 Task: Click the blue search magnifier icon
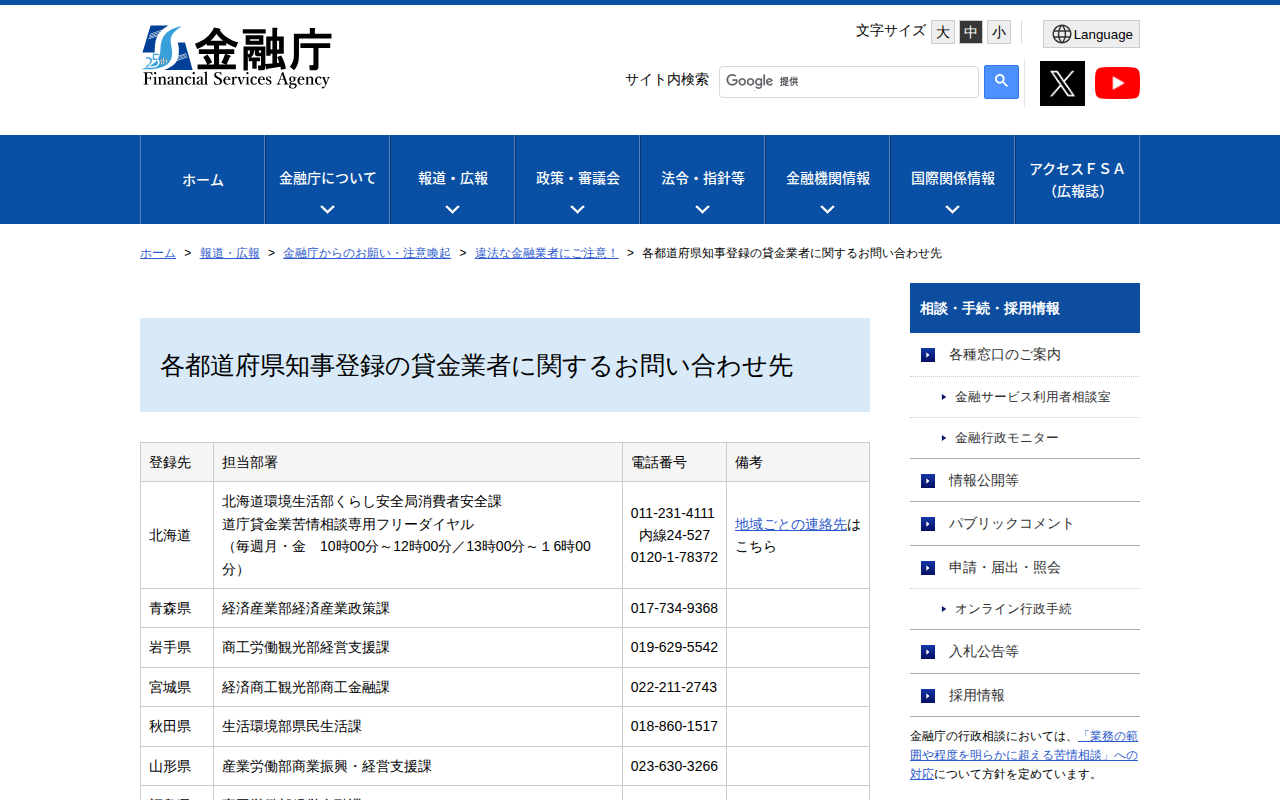coord(1001,81)
